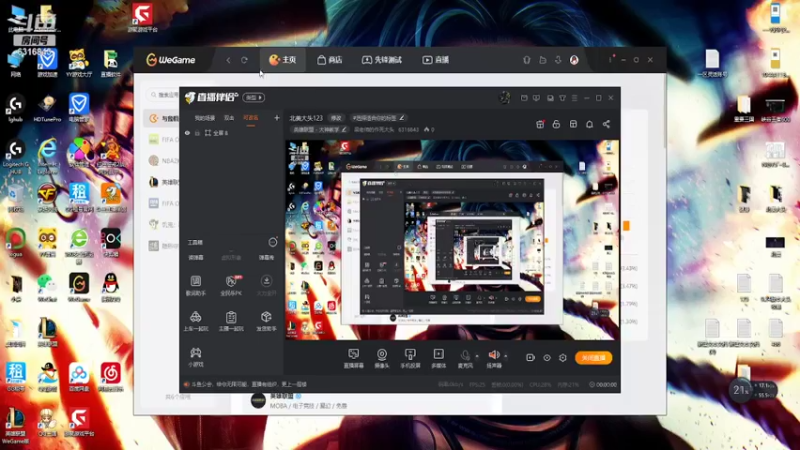Click the notification bell icon
Image resolution: width=800 pixels, height=450 pixels.
[589, 124]
